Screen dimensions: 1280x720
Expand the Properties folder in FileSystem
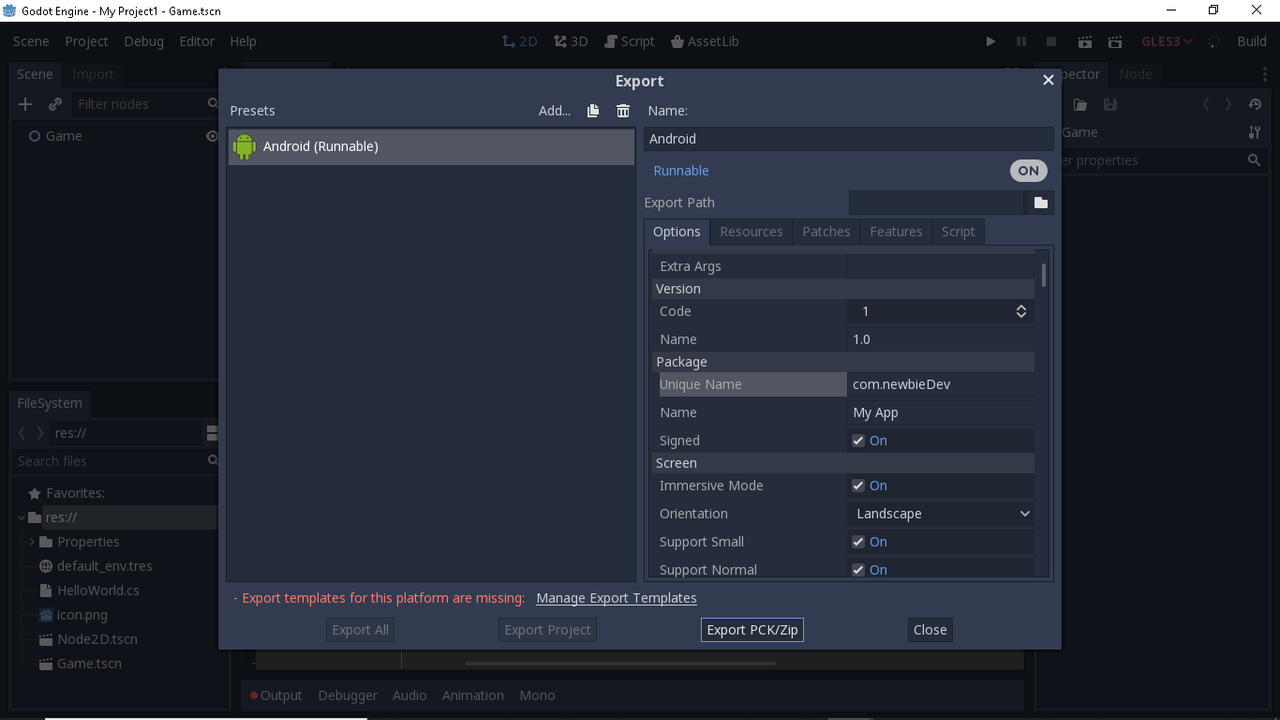pos(32,542)
